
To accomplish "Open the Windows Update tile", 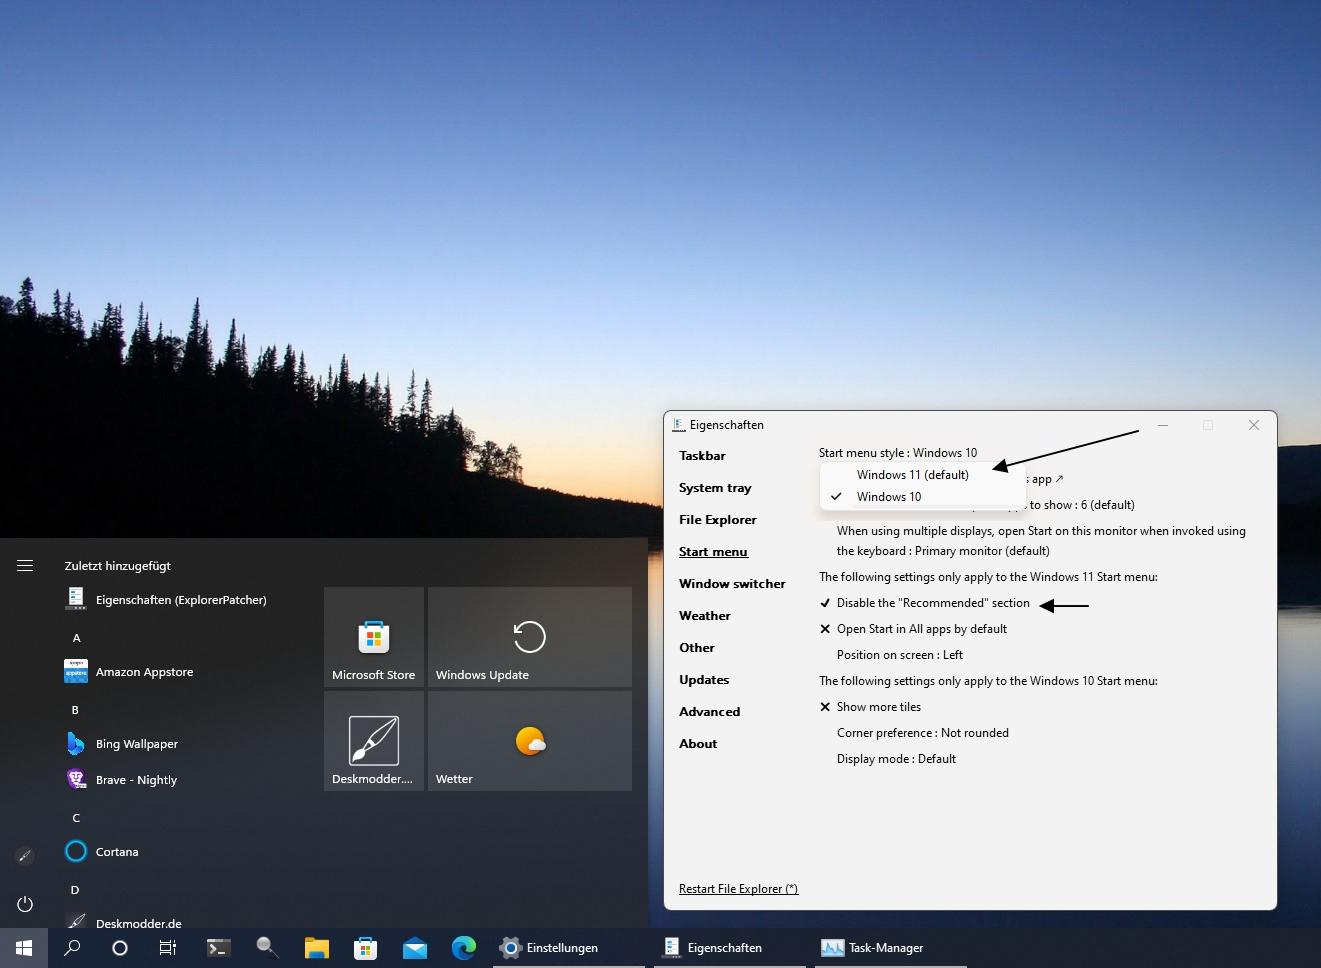I will [530, 637].
